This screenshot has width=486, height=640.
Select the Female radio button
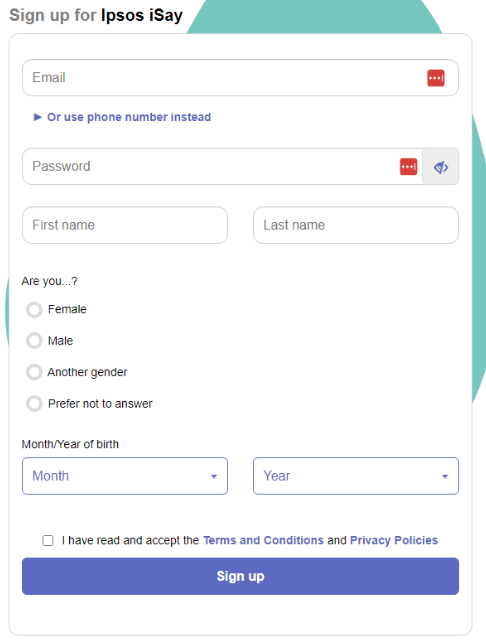(34, 310)
